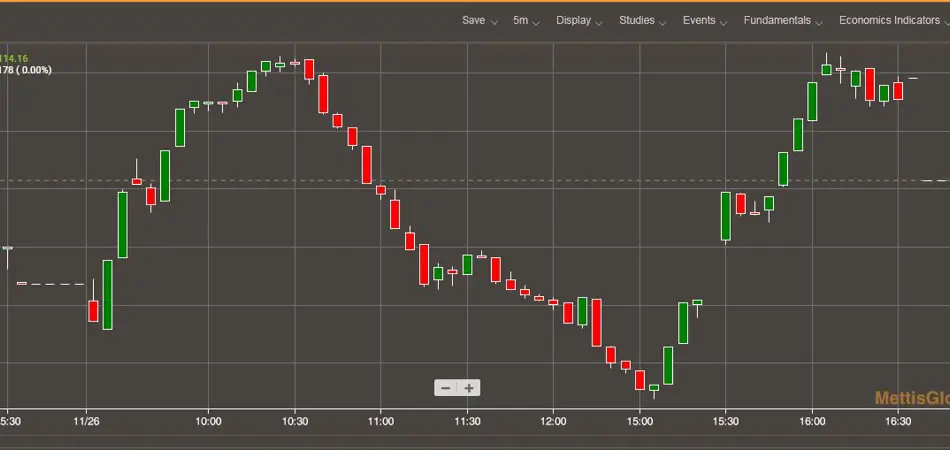Open the Save dropdown menu

tap(479, 21)
